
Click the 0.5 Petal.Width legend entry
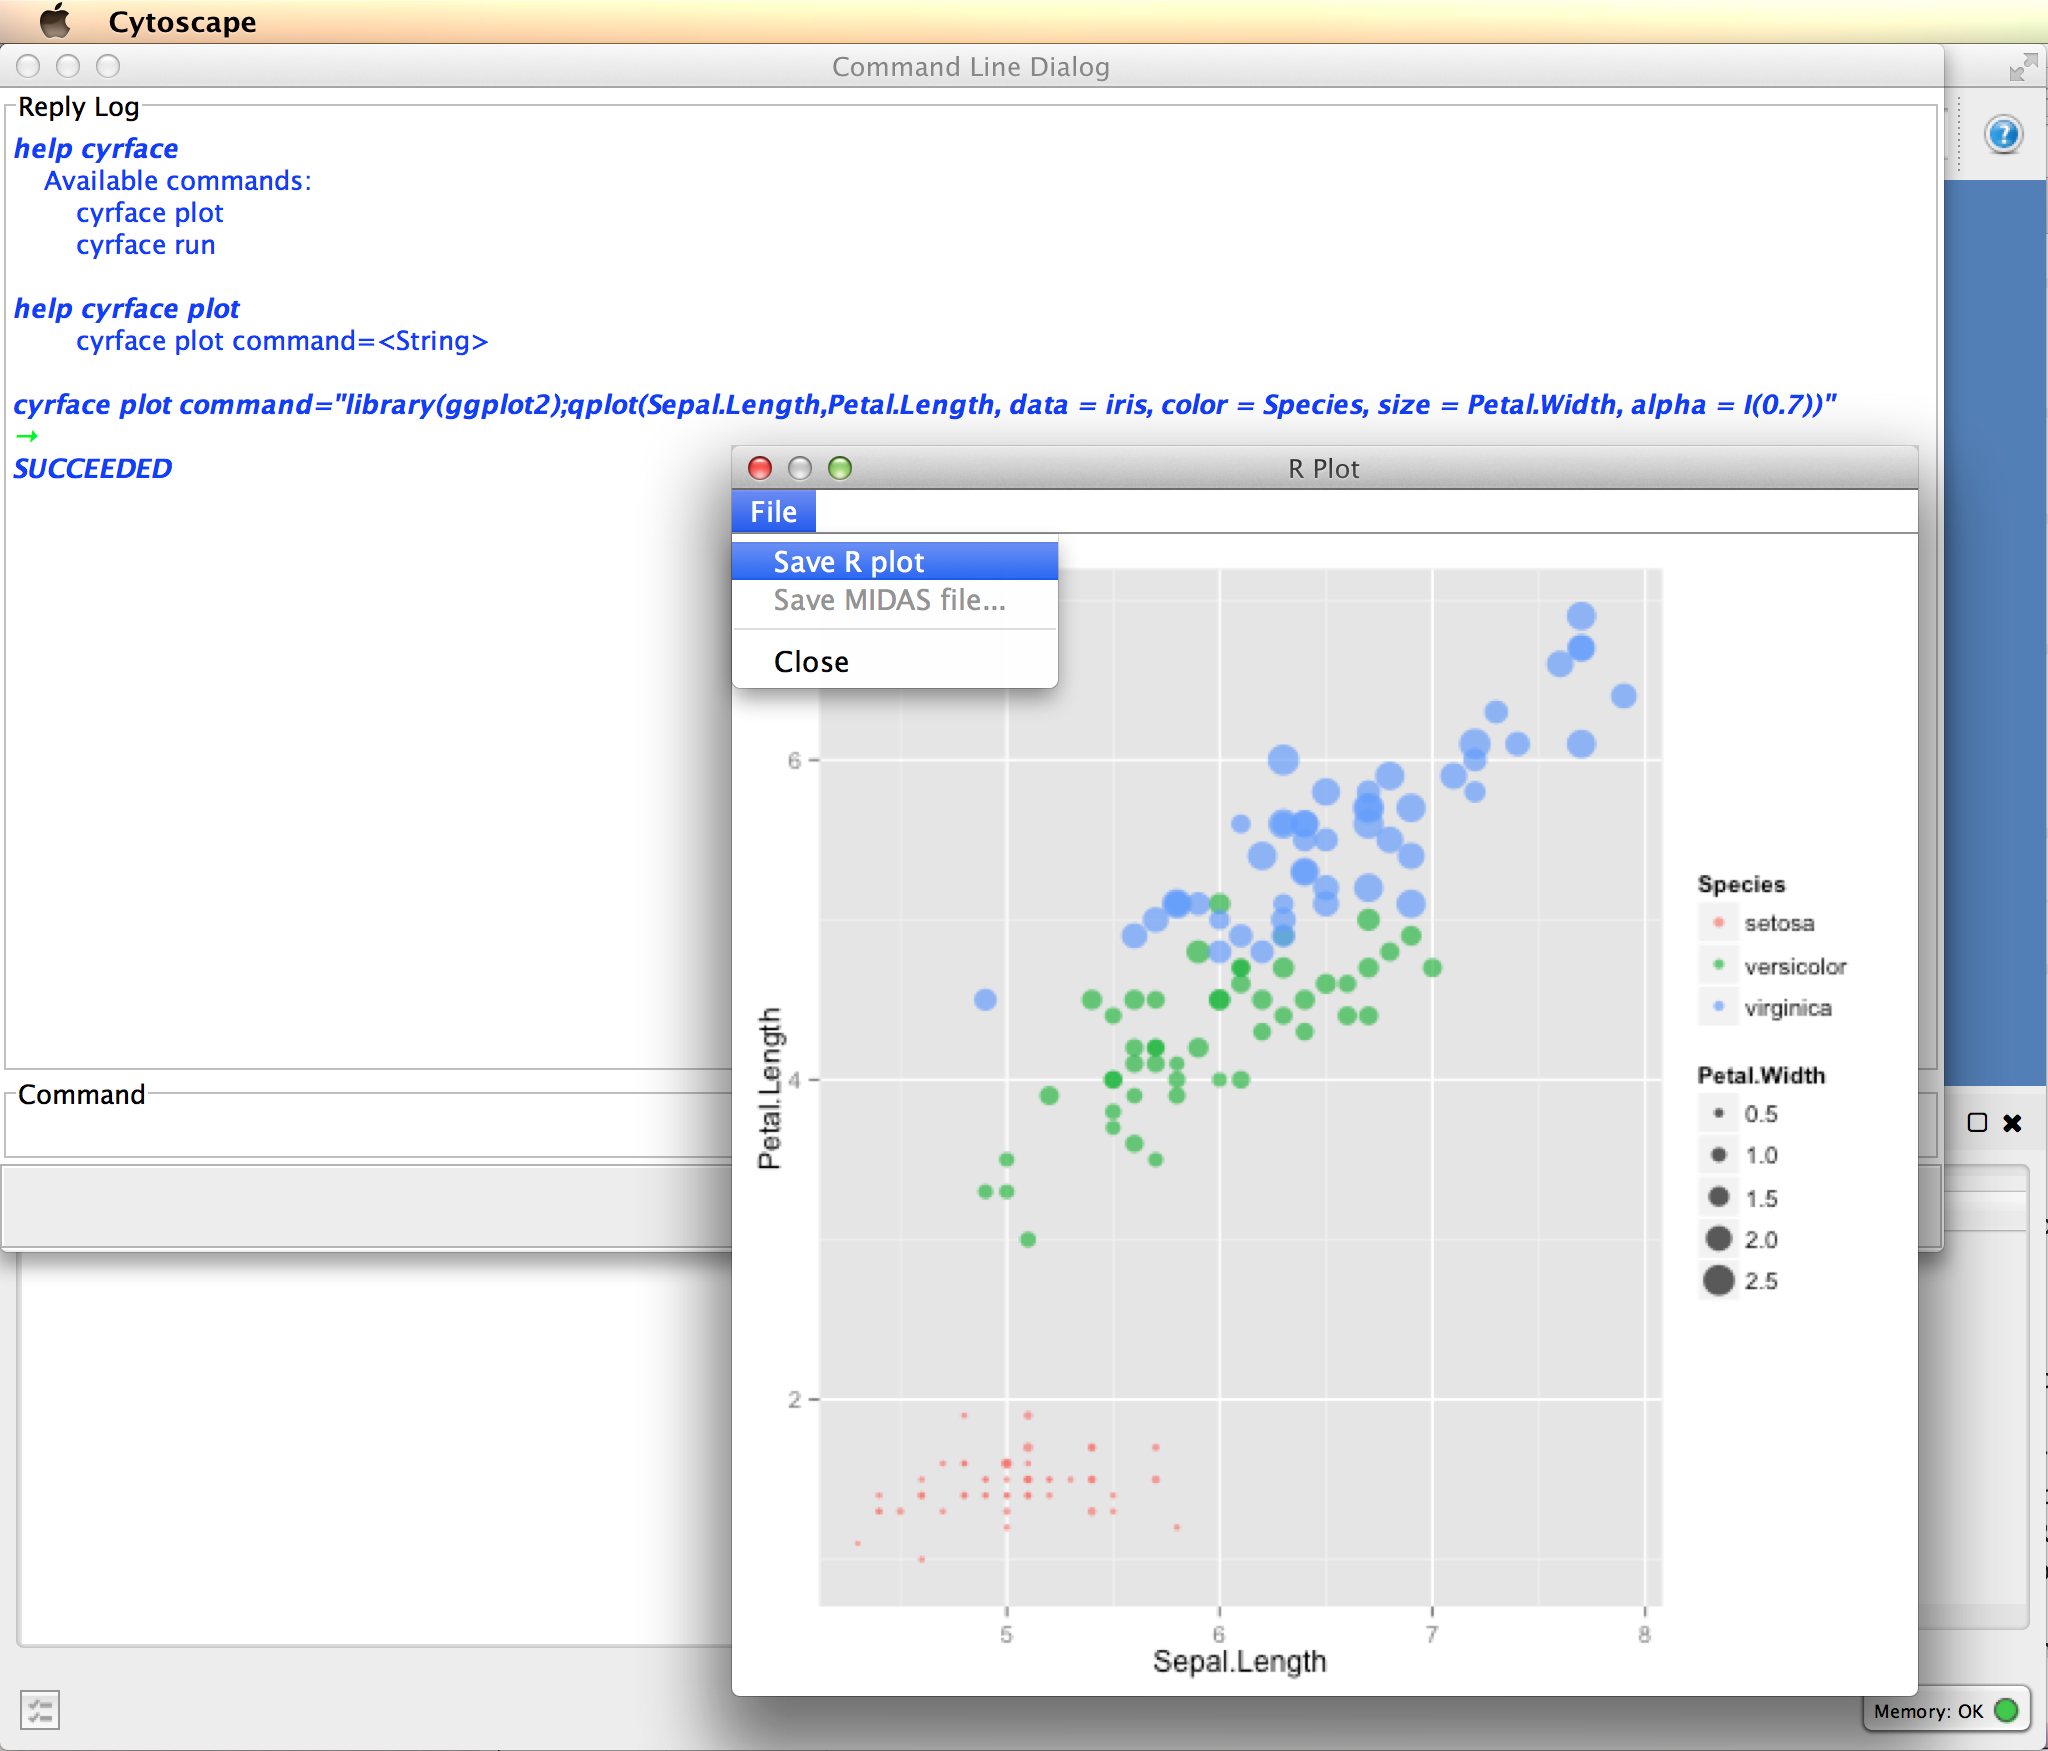coord(1740,1114)
